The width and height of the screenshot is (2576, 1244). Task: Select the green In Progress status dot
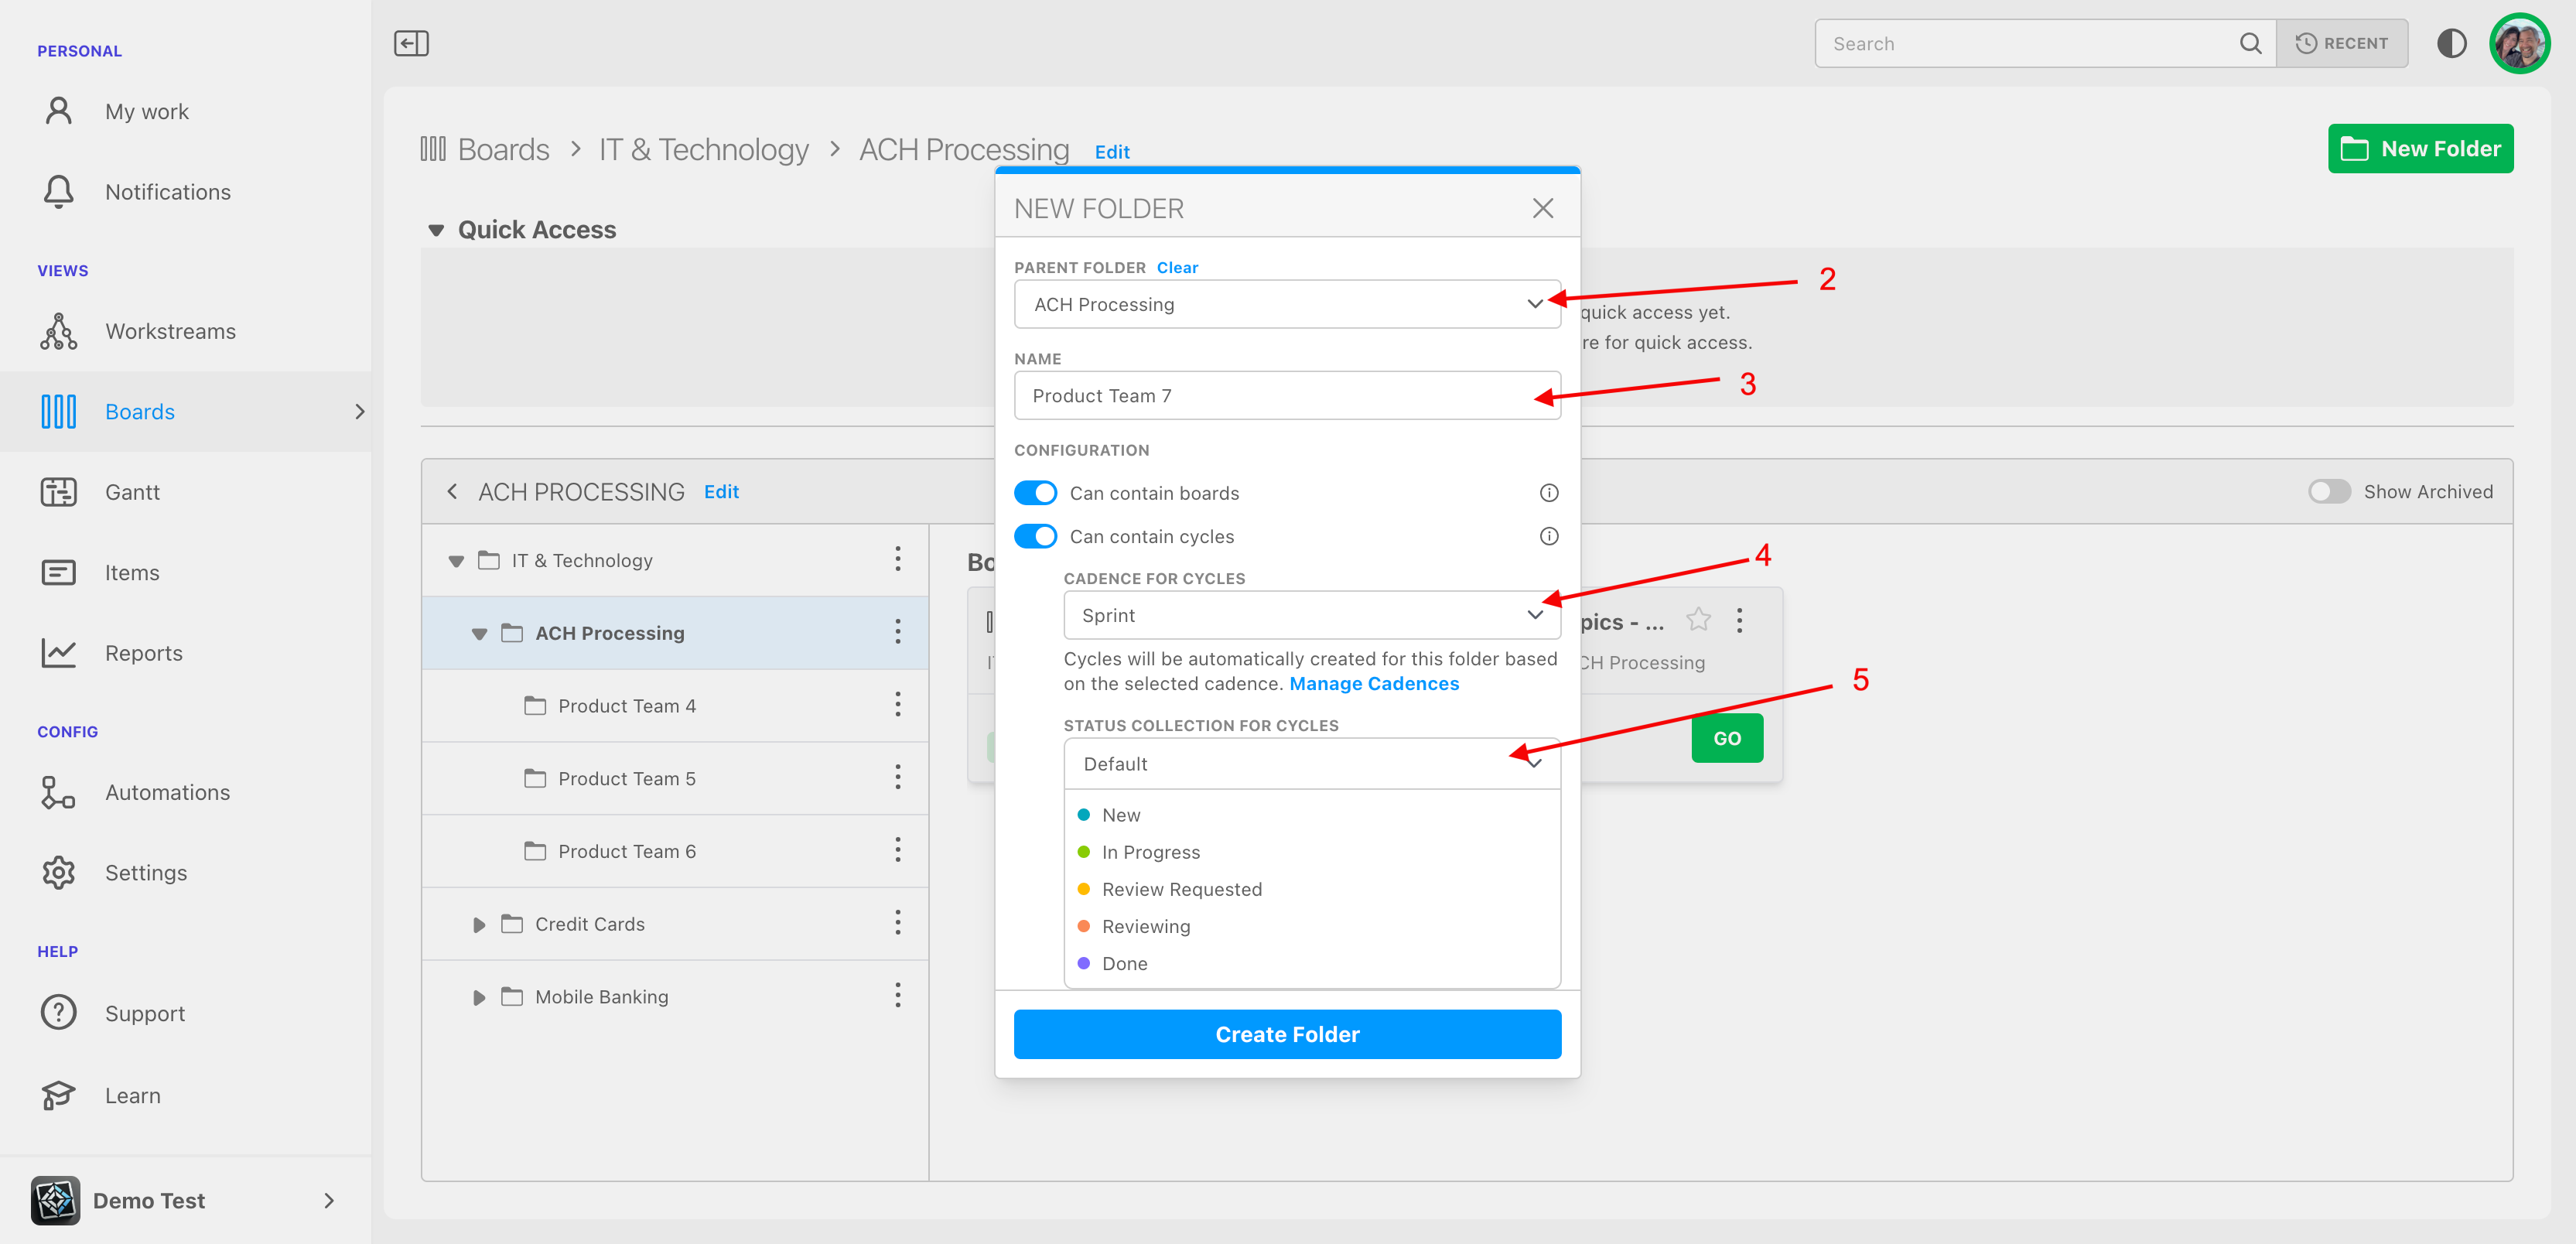coord(1084,851)
